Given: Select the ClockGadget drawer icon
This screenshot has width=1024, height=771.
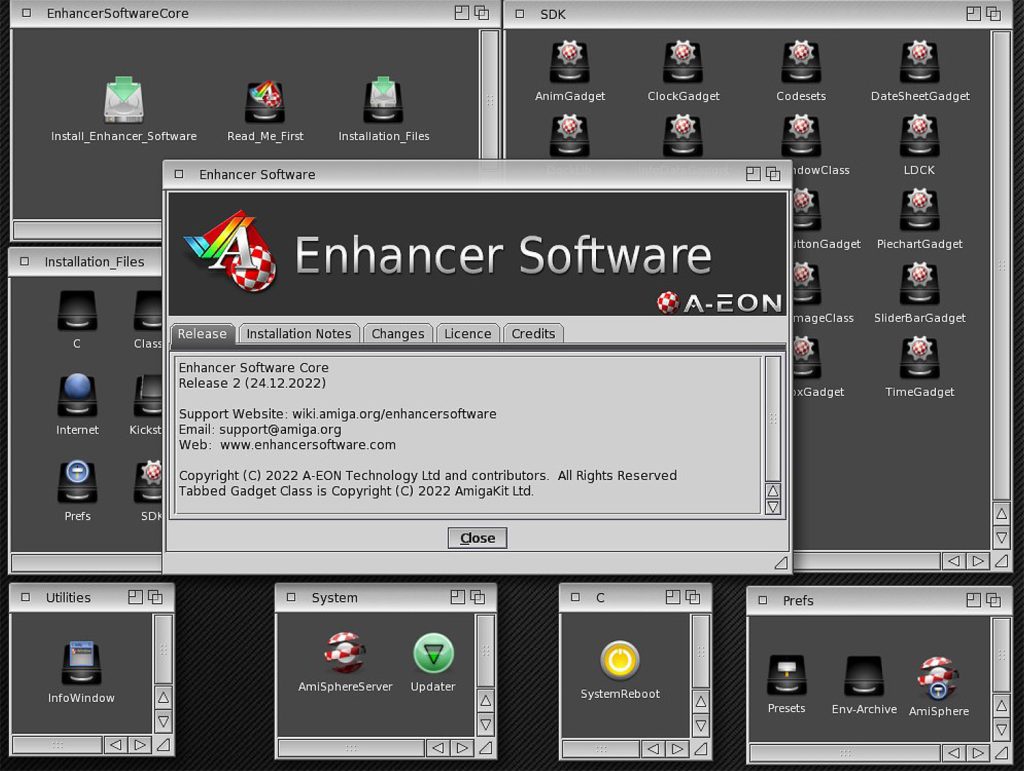Looking at the screenshot, I should click(x=683, y=61).
